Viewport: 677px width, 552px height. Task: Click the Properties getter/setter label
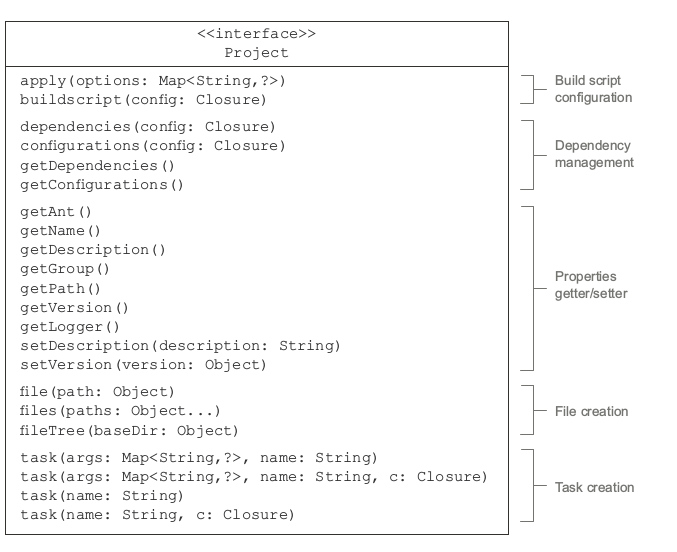(x=591, y=285)
